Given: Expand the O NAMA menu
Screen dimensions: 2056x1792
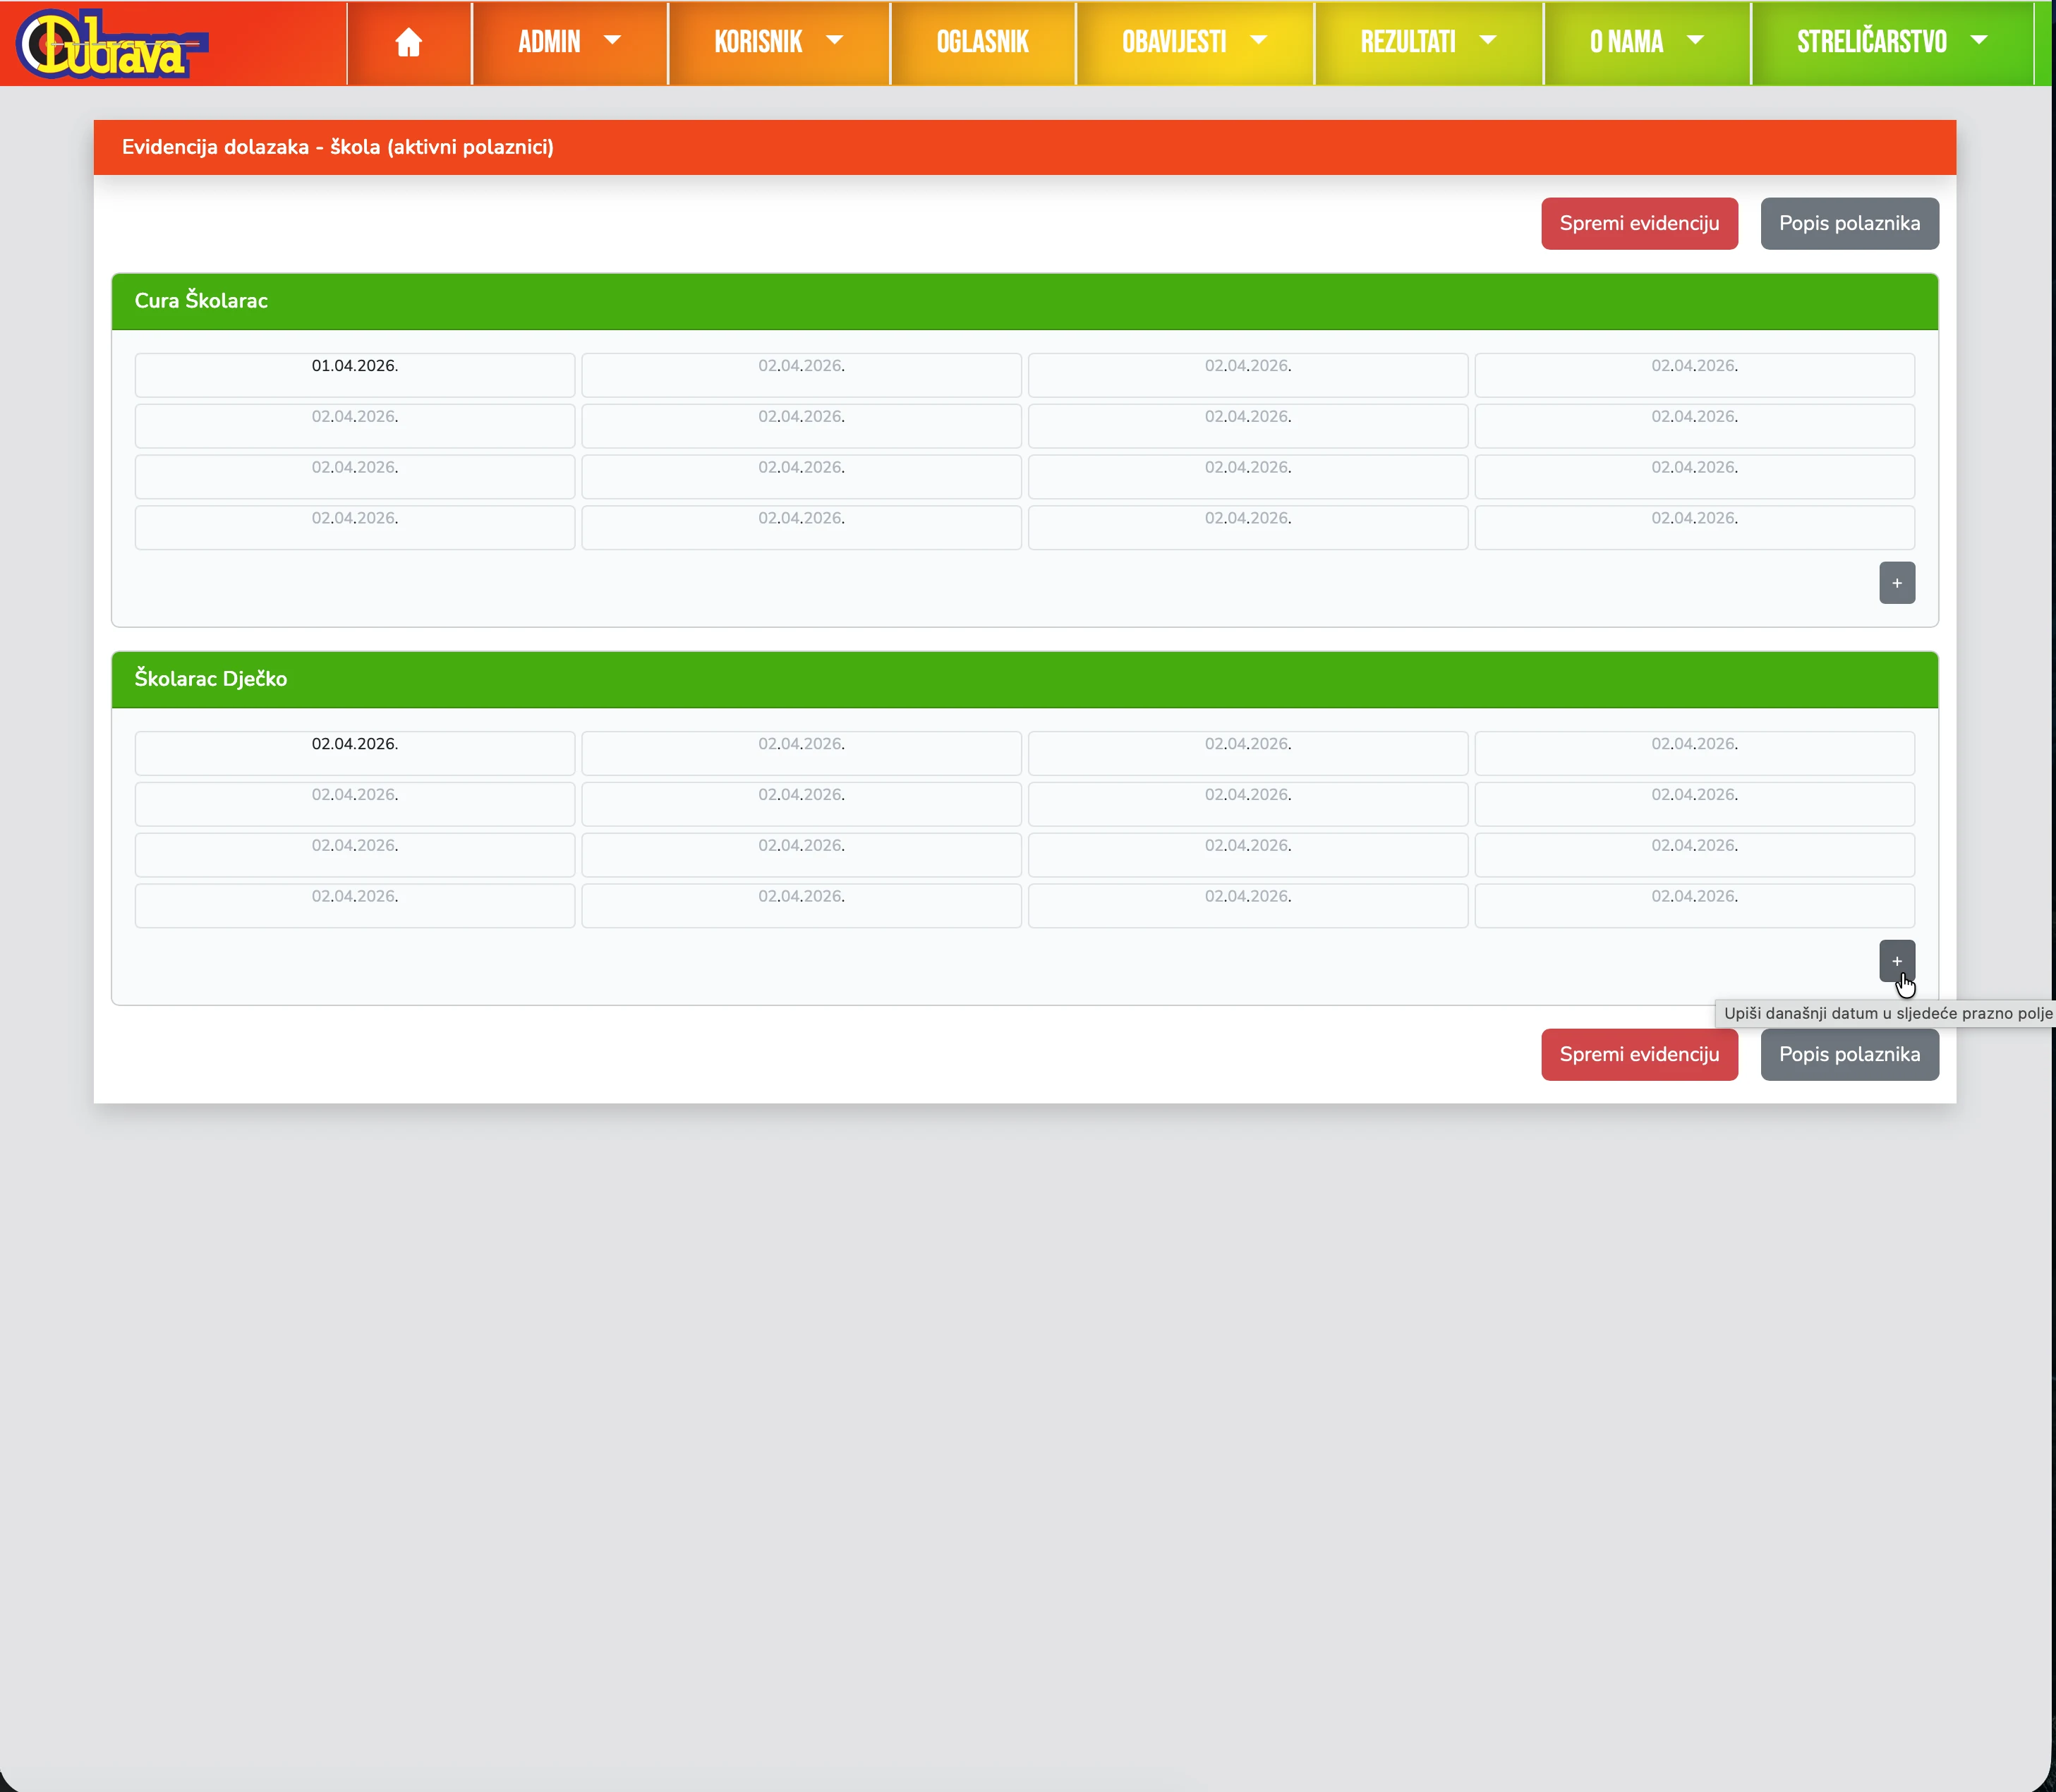Looking at the screenshot, I should pos(1646,42).
